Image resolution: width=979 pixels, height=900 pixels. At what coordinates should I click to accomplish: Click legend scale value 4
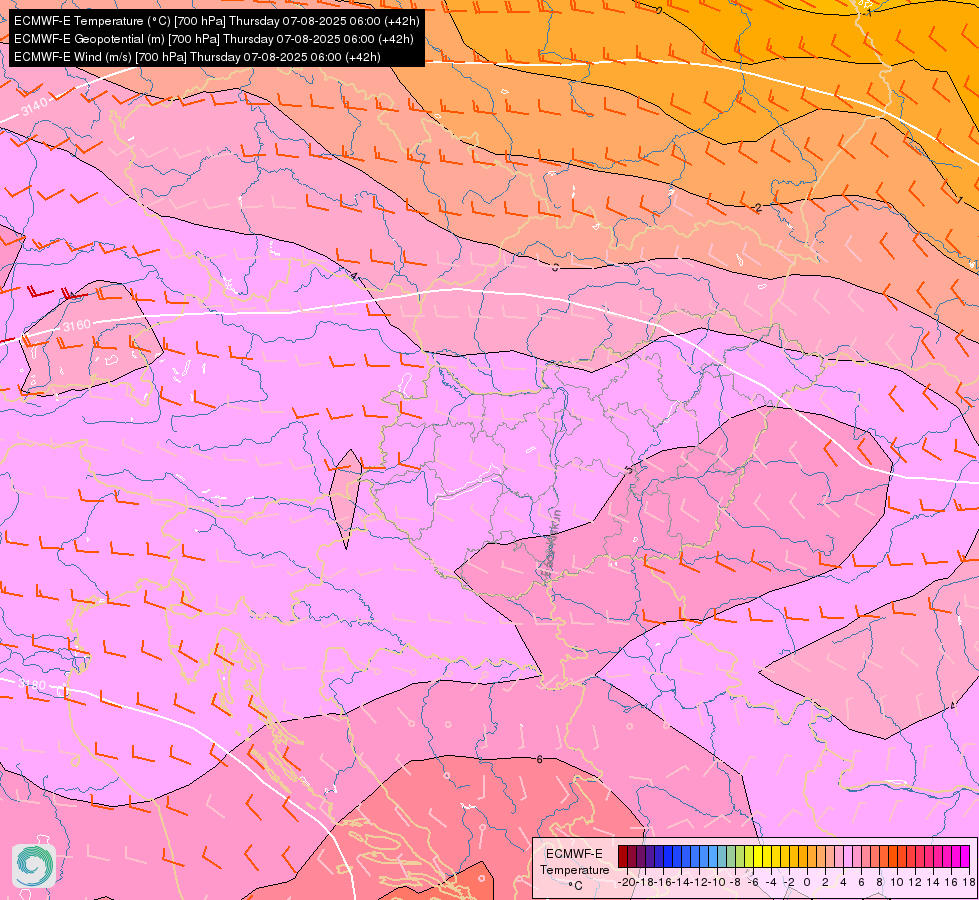[843, 882]
